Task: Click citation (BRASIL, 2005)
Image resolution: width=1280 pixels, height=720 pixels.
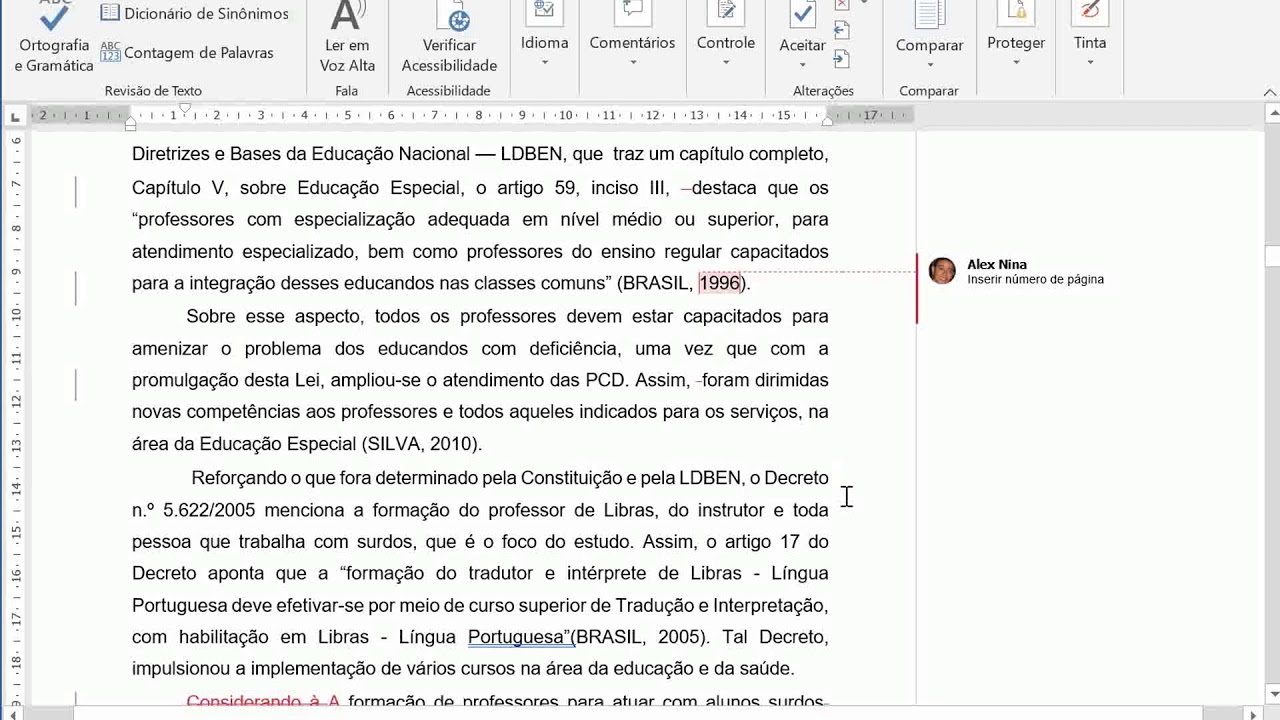Action: point(640,637)
